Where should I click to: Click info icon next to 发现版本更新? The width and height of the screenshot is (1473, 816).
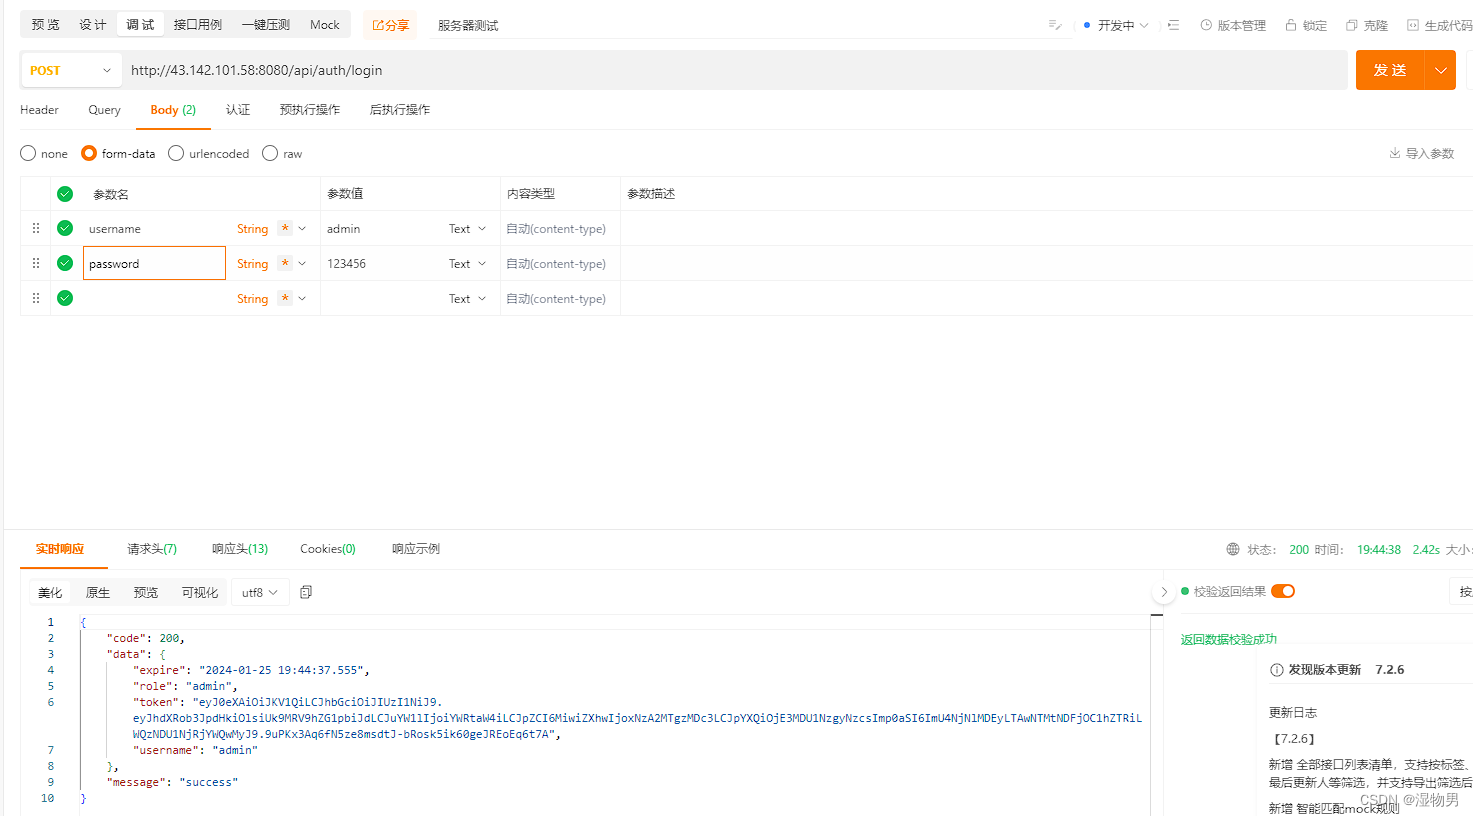[x=1276, y=670]
